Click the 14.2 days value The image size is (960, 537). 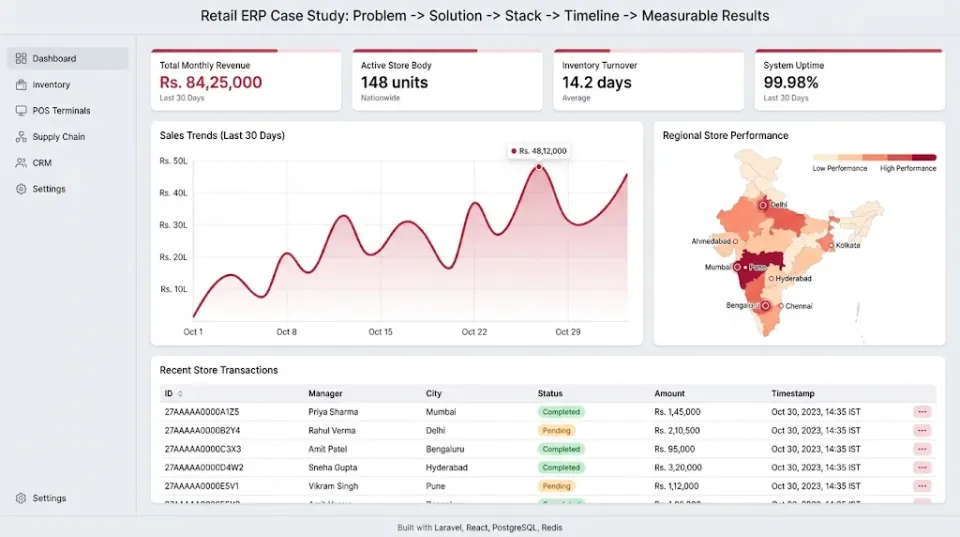click(x=596, y=83)
